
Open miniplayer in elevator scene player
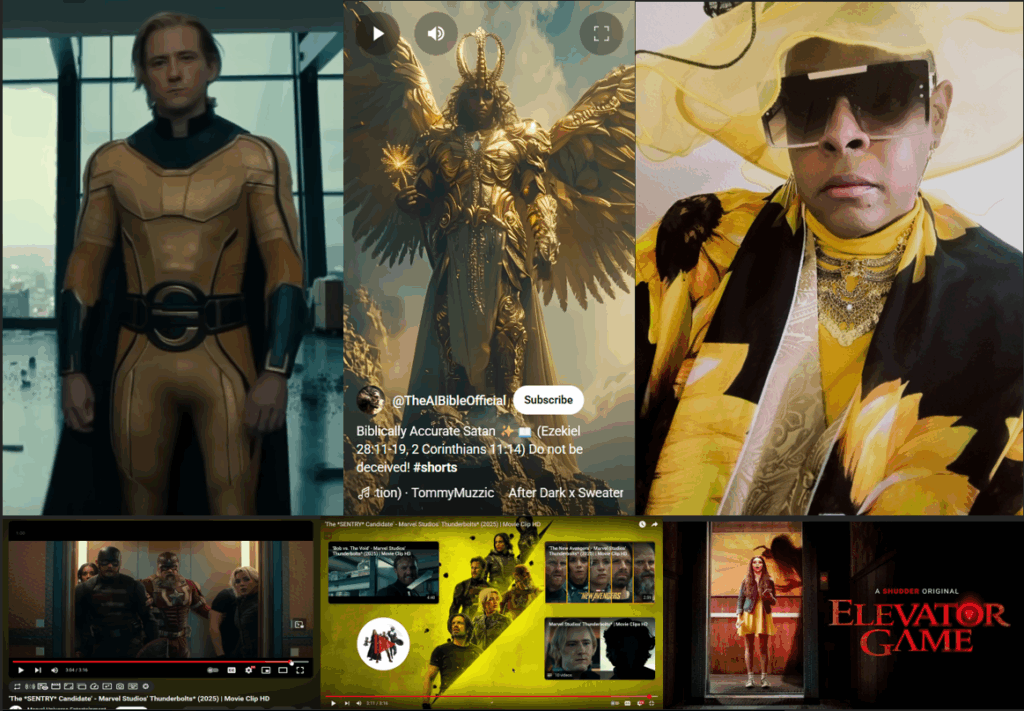[x=266, y=670]
